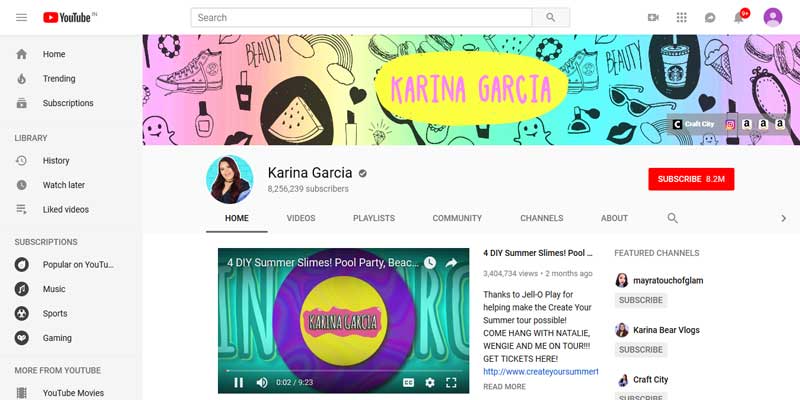This screenshot has width=800, height=400.
Task: Click the video title overlay text
Action: (323, 263)
